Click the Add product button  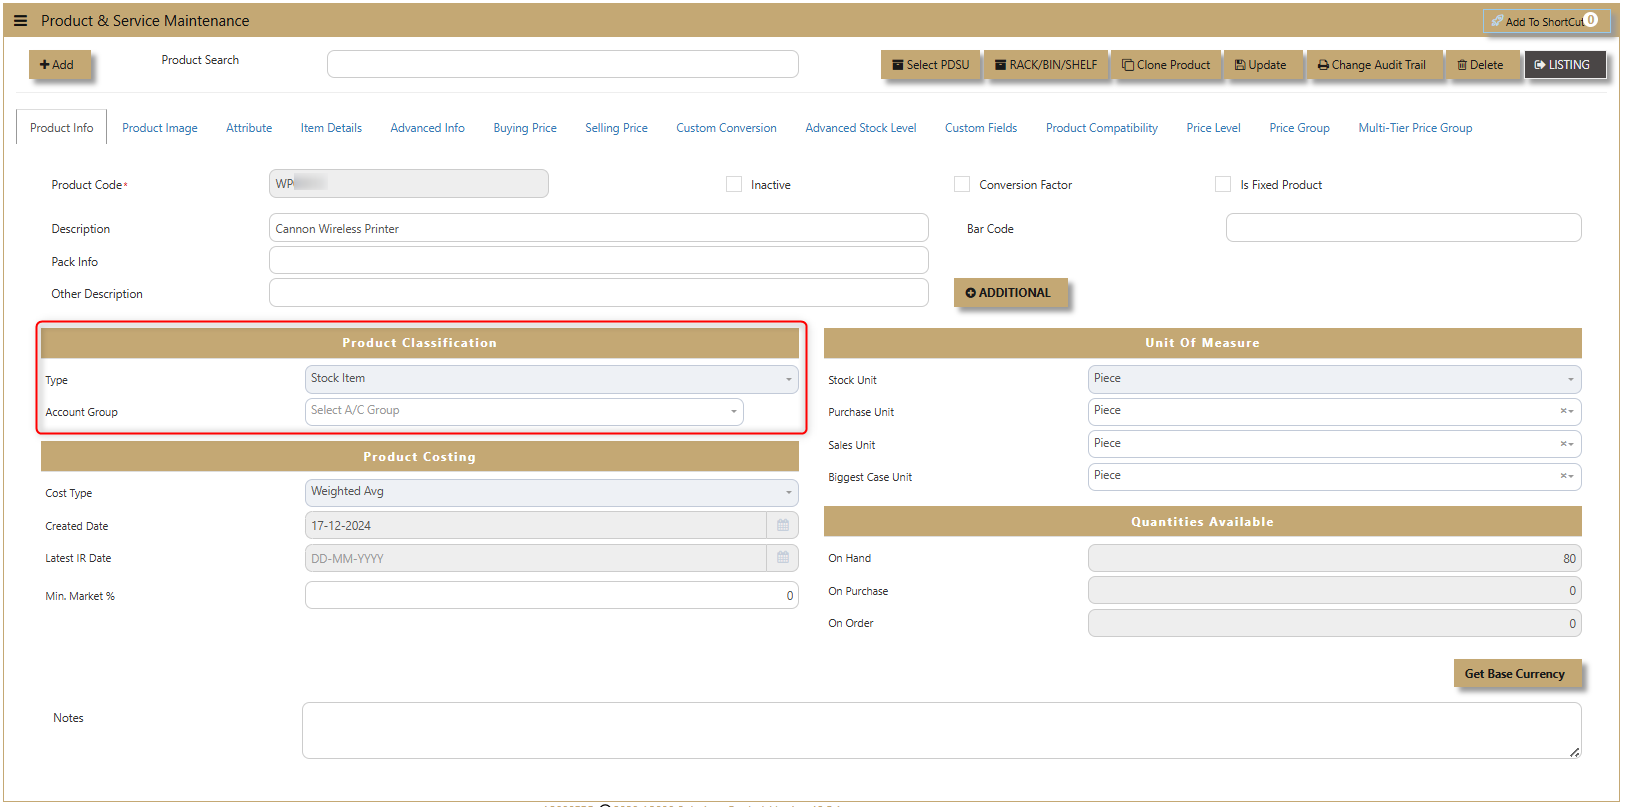(59, 65)
